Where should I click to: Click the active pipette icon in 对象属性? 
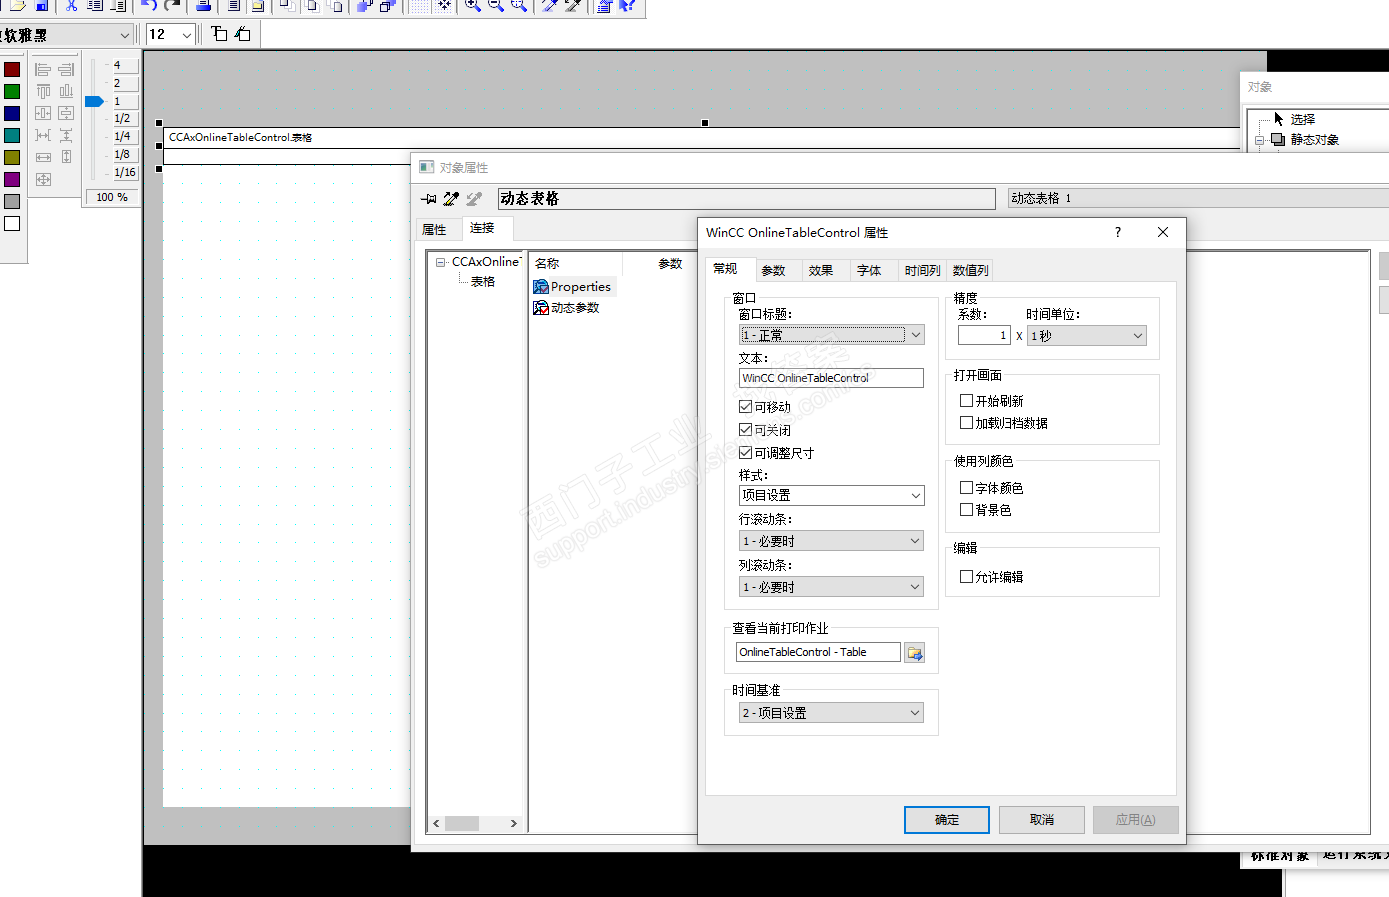click(451, 199)
